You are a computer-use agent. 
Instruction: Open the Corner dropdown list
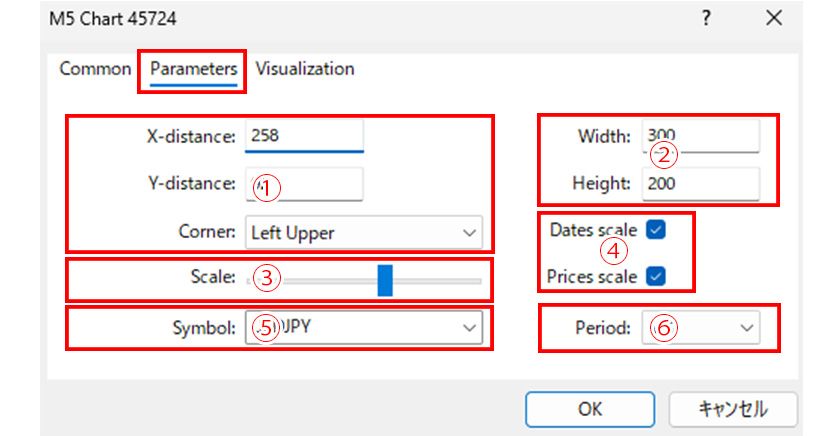click(x=363, y=232)
